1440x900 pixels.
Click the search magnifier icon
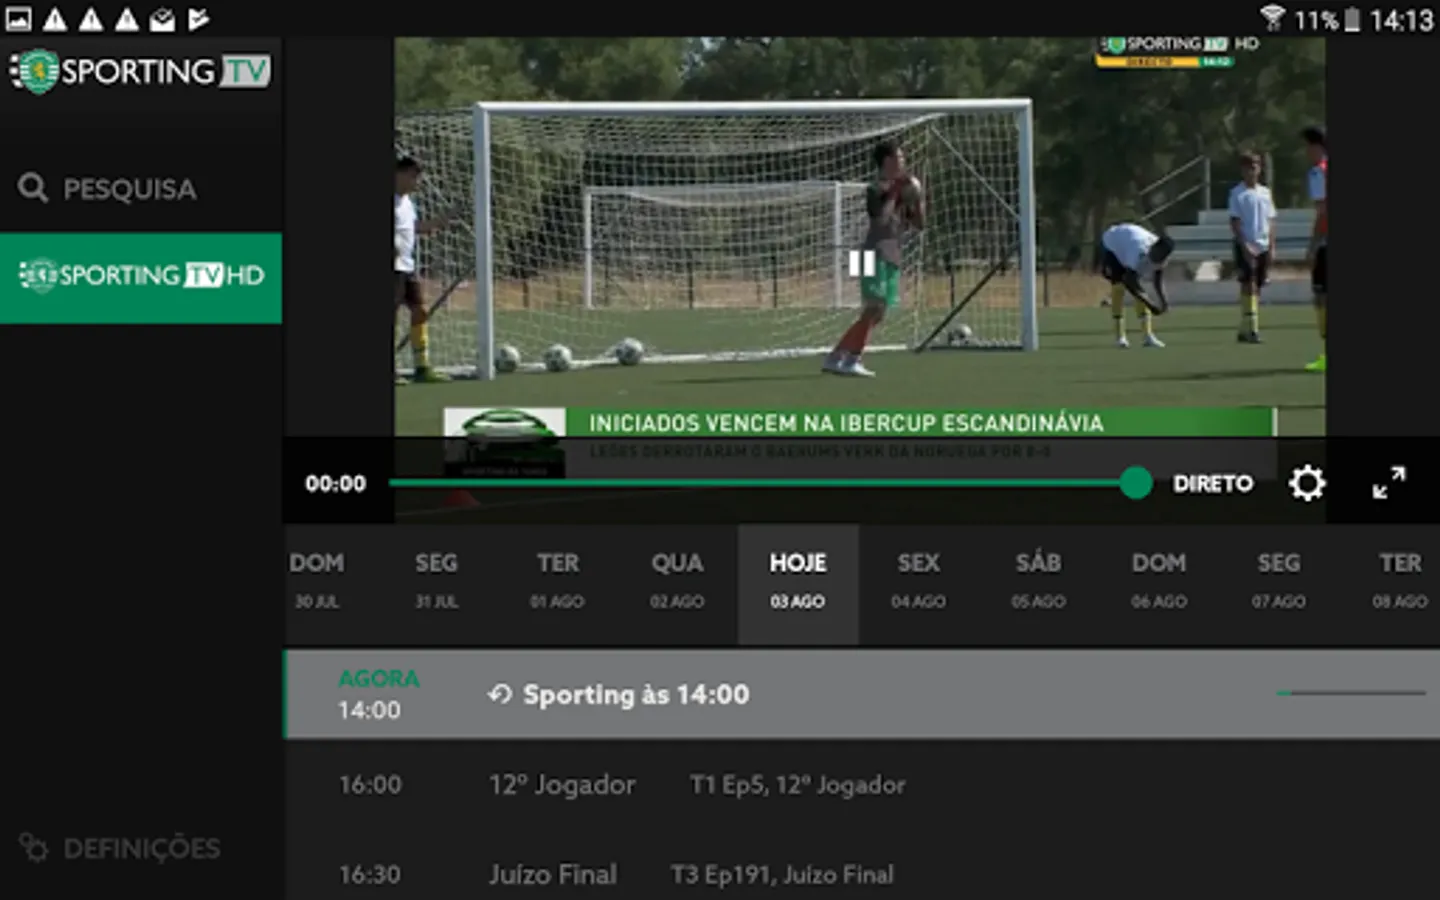click(x=33, y=187)
